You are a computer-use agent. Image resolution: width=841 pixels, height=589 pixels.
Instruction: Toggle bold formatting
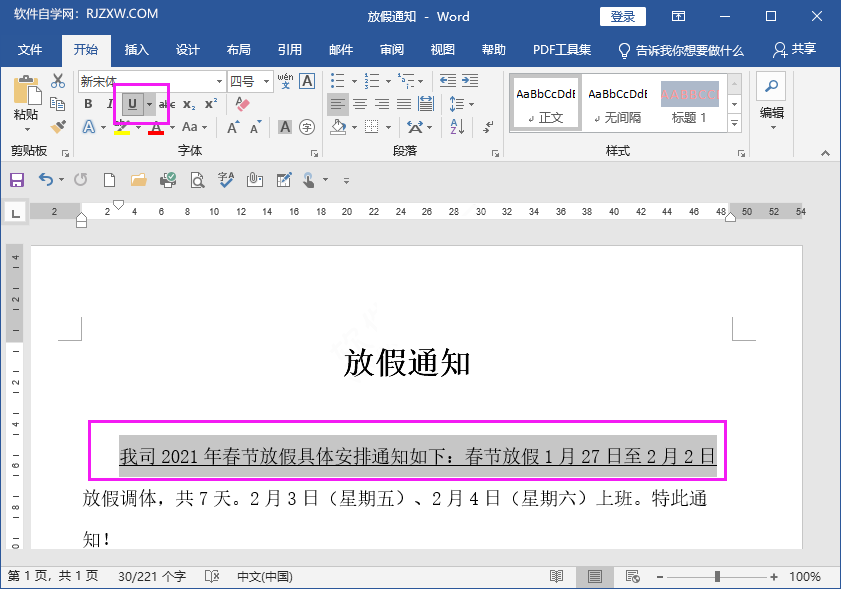coord(87,104)
